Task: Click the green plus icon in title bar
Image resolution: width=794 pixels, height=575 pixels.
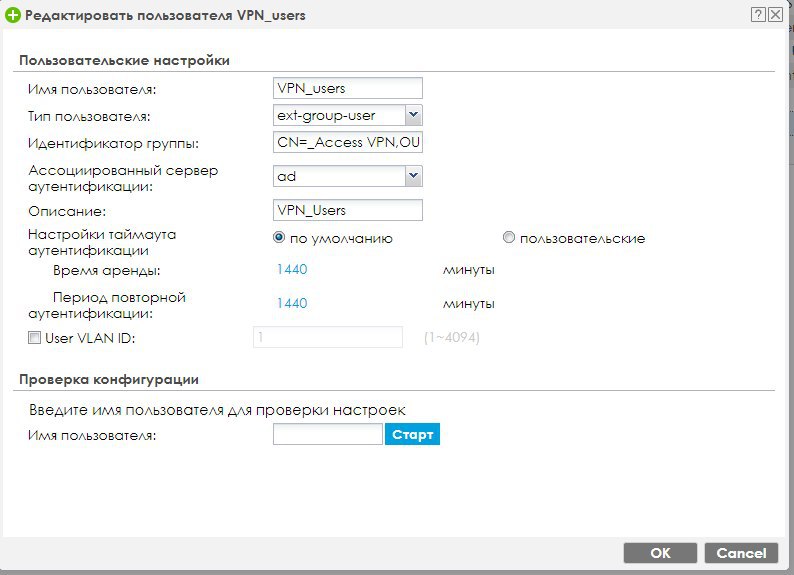Action: point(12,15)
